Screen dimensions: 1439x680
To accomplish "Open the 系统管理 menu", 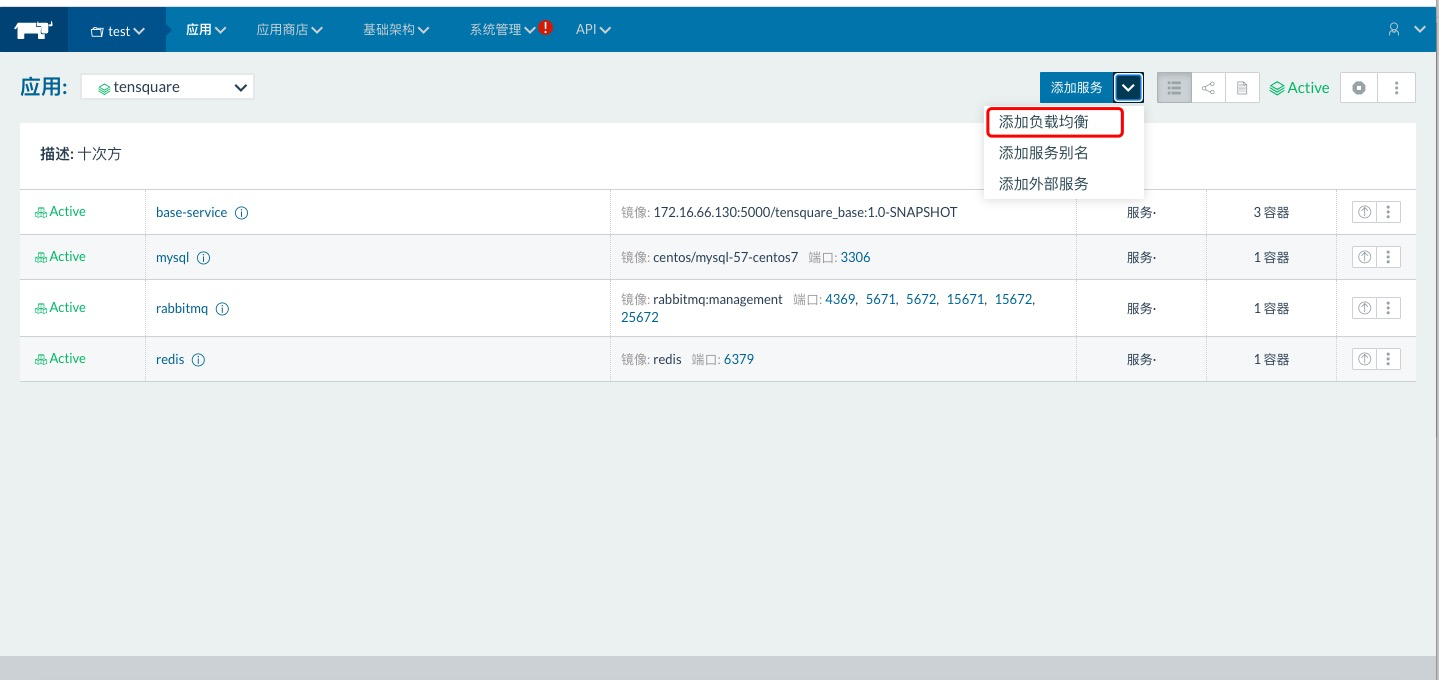I will (x=503, y=30).
